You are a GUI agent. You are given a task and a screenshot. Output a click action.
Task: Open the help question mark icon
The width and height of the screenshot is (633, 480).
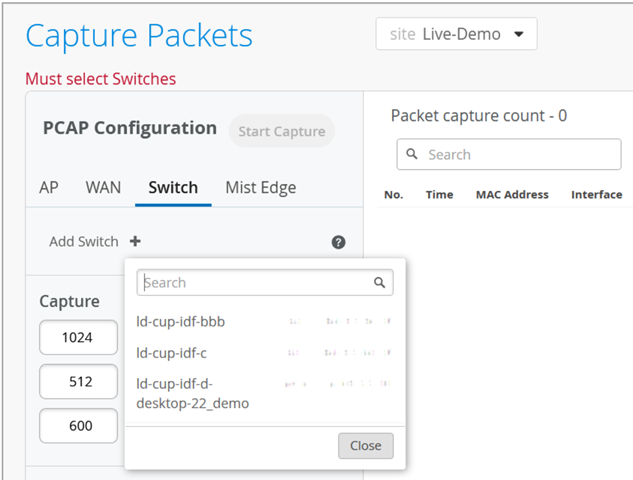click(338, 242)
